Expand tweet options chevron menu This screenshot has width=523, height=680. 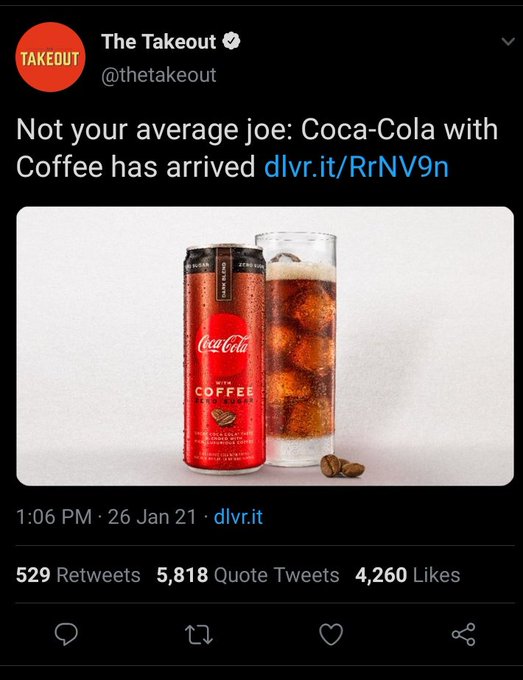pos(508,41)
